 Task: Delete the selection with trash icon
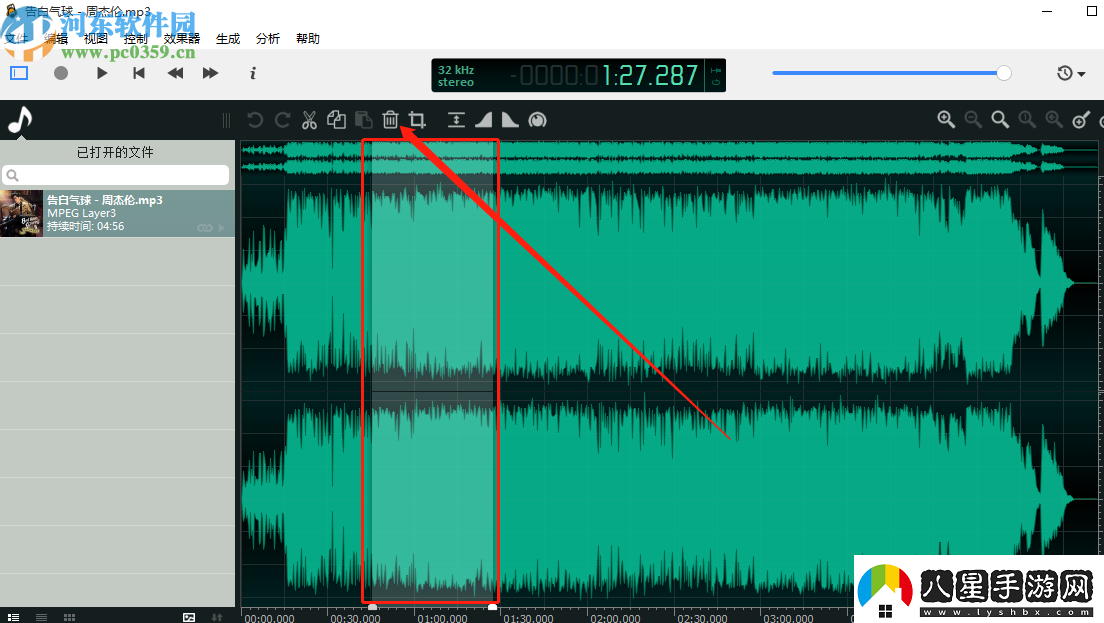pos(390,119)
